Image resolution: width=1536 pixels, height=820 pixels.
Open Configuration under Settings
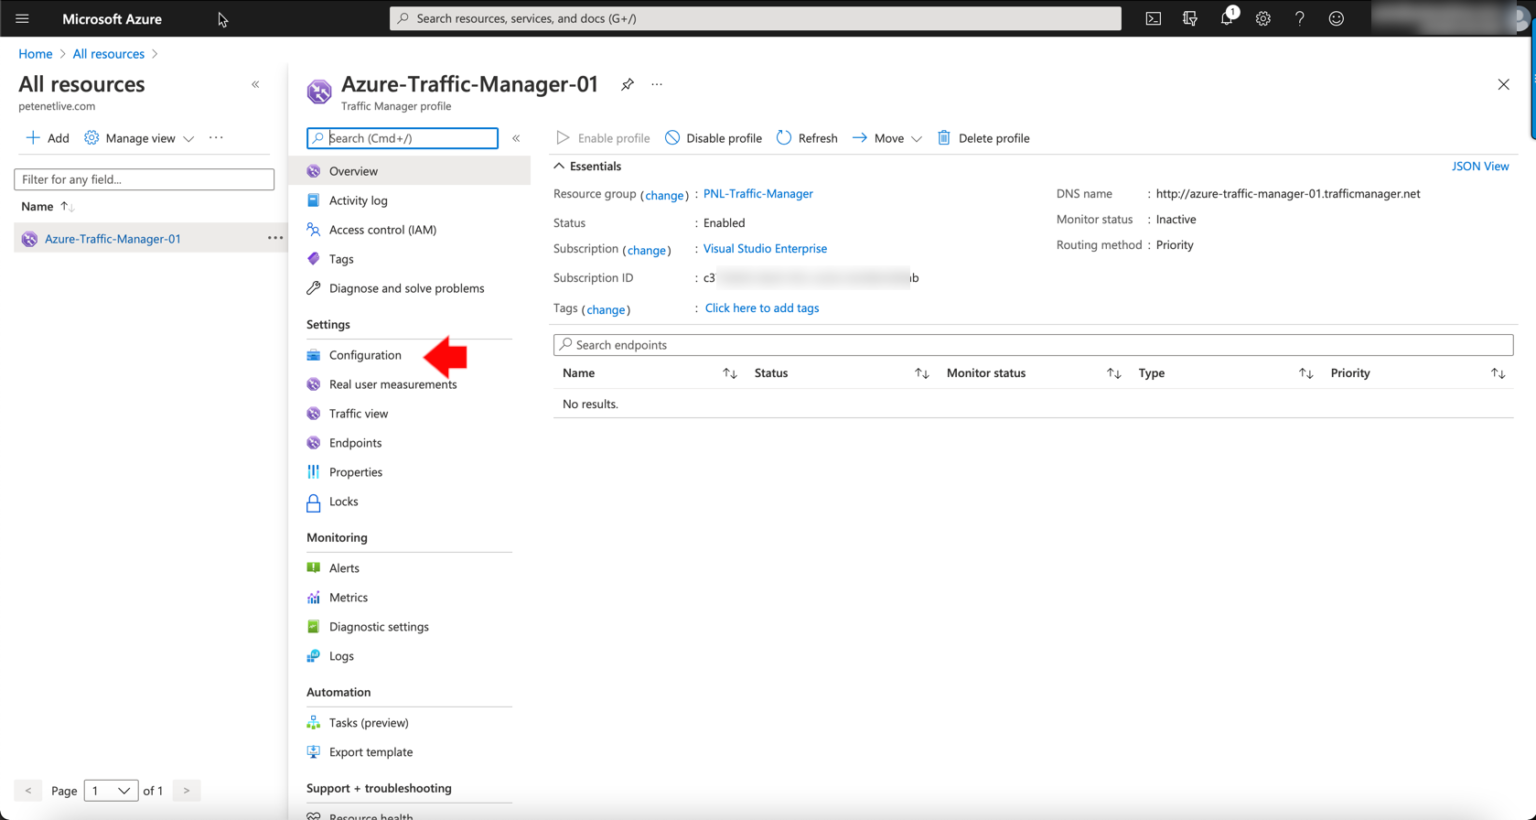pos(364,354)
